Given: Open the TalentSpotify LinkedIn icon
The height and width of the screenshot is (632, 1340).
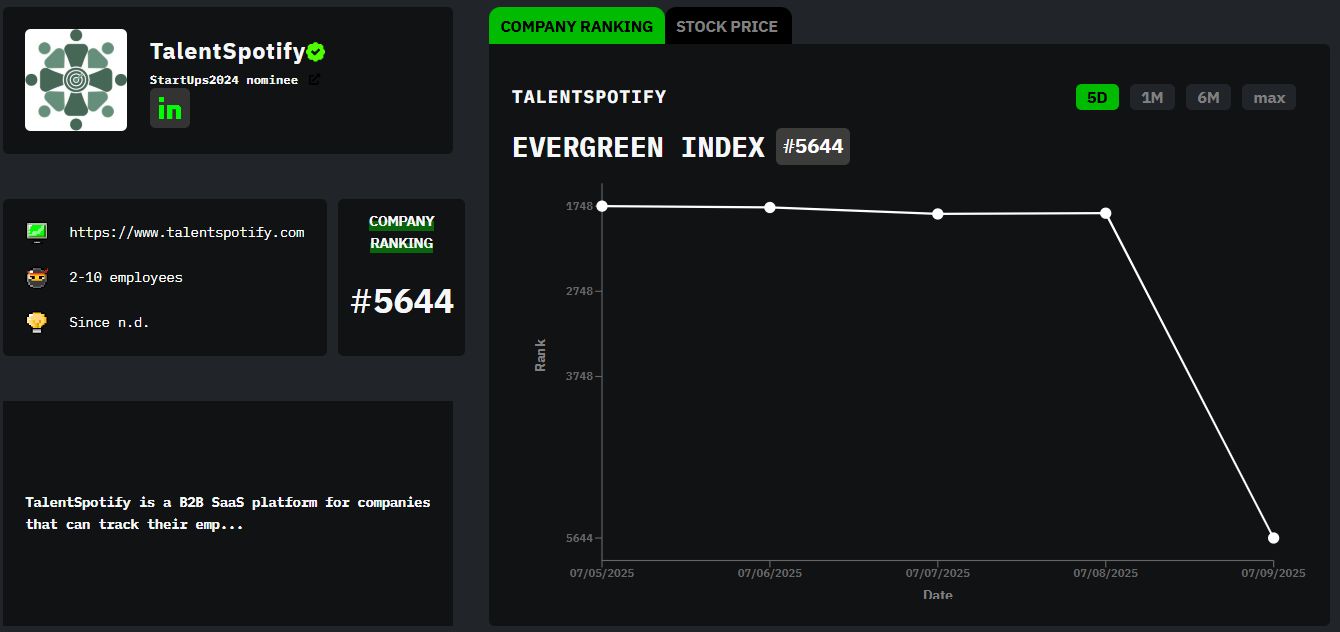Looking at the screenshot, I should (170, 109).
